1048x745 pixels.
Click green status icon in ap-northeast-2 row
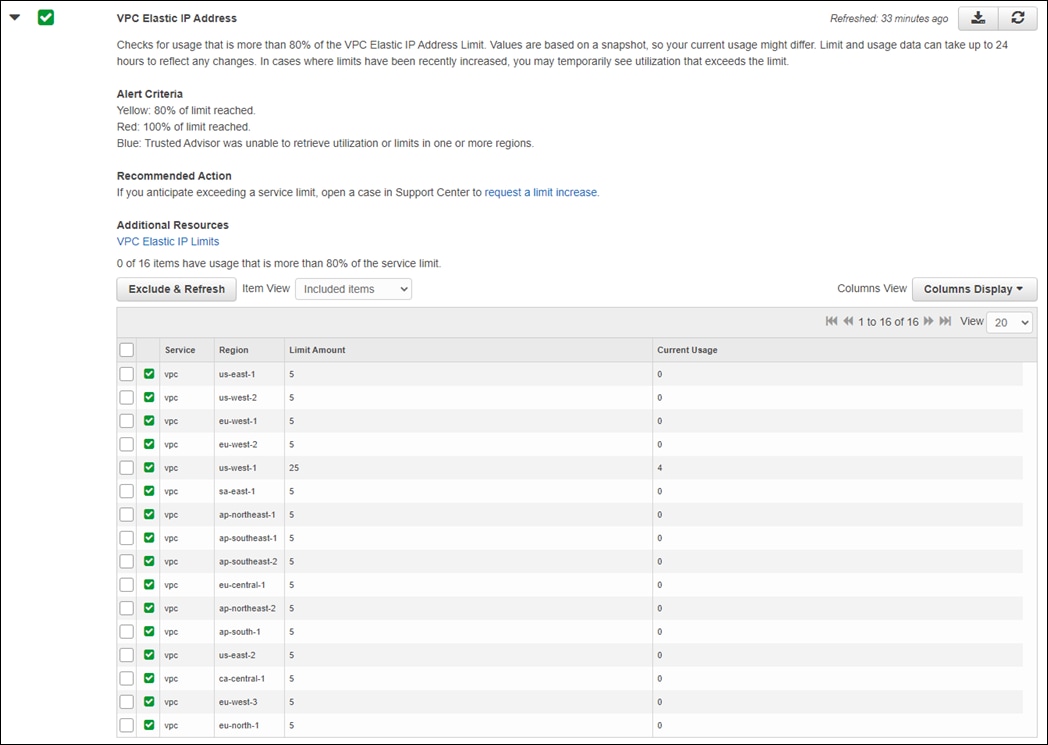click(149, 608)
